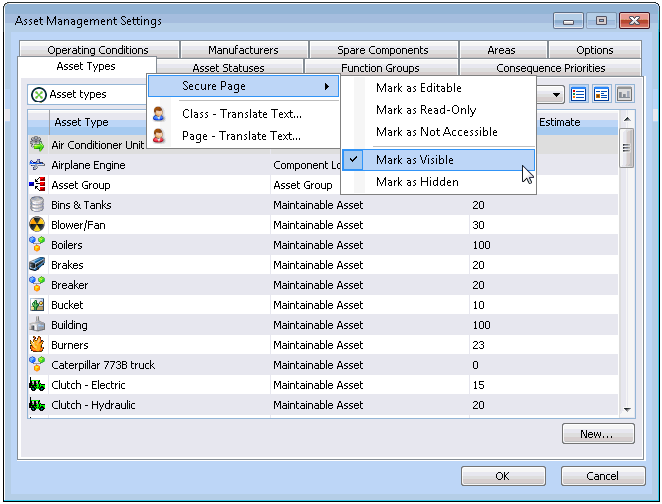Viewport: 662px width, 504px height.
Task: Click Class - Translate Text user icon
Action: pyautogui.click(x=159, y=114)
